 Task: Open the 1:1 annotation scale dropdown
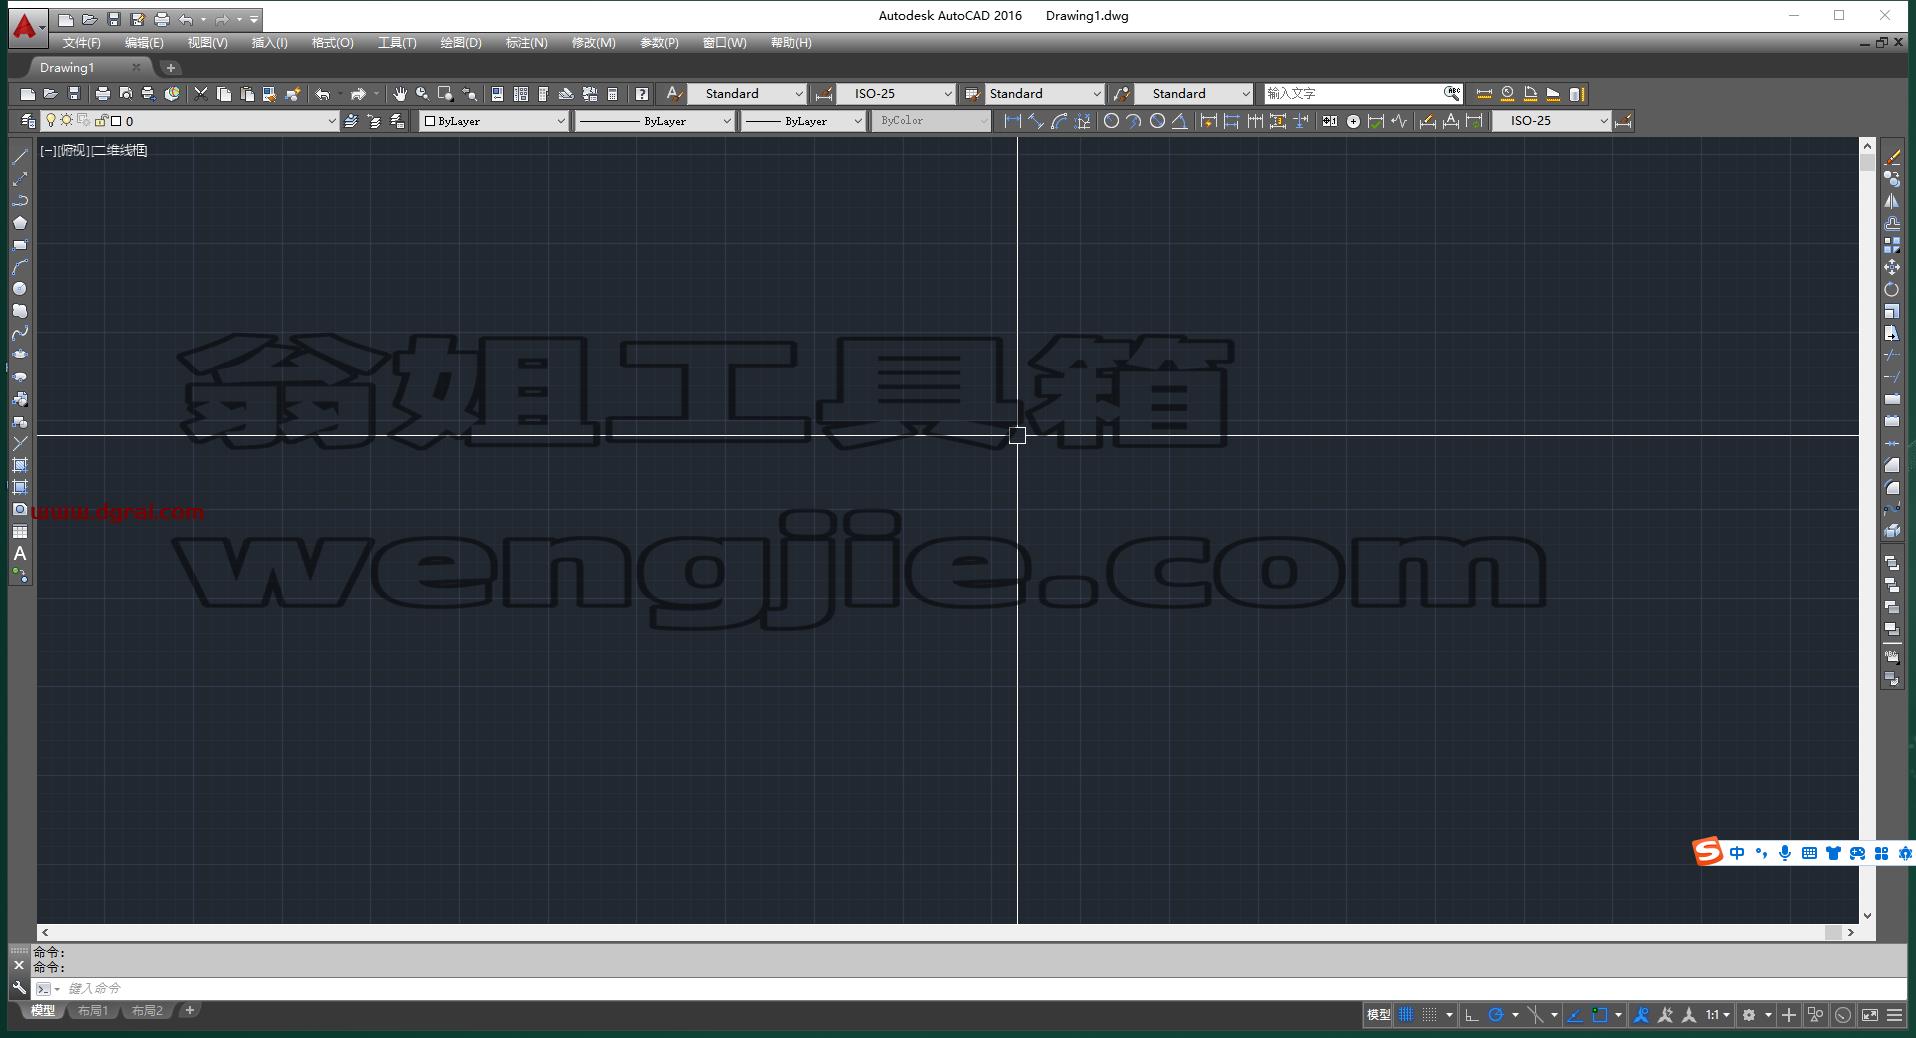(1718, 1015)
